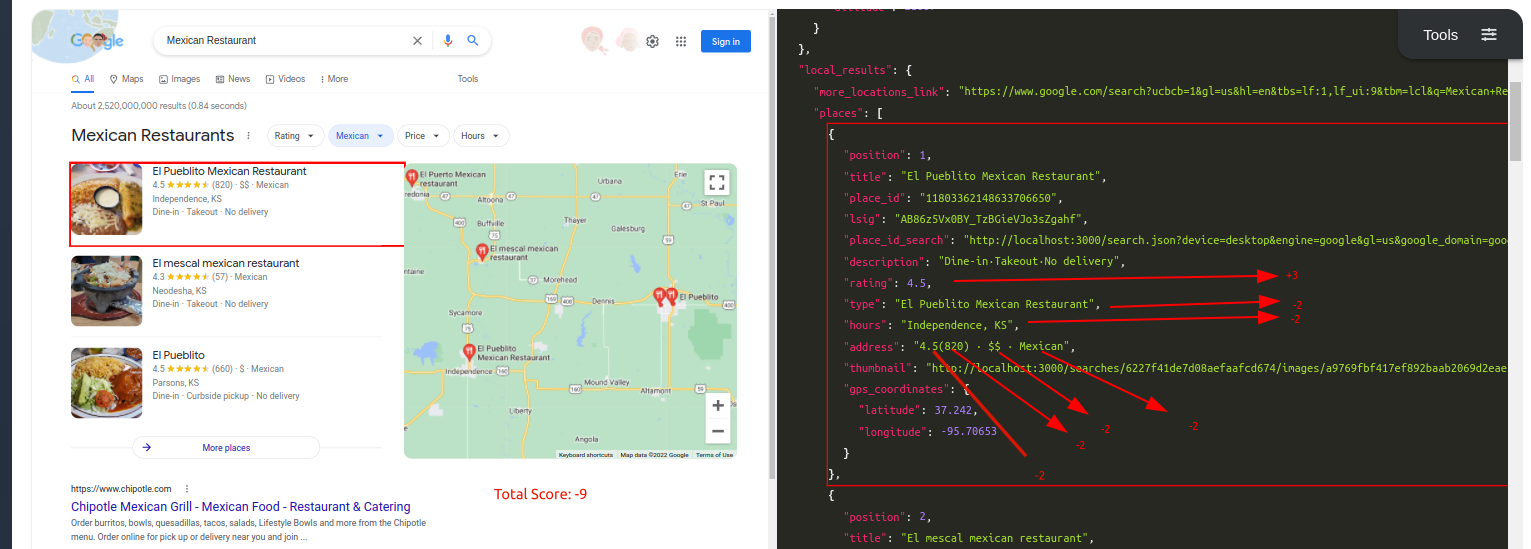Image resolution: width=1531 pixels, height=549 pixels.
Task: Open El Pueblito Mexican Restaurant listing title
Action: click(x=229, y=171)
